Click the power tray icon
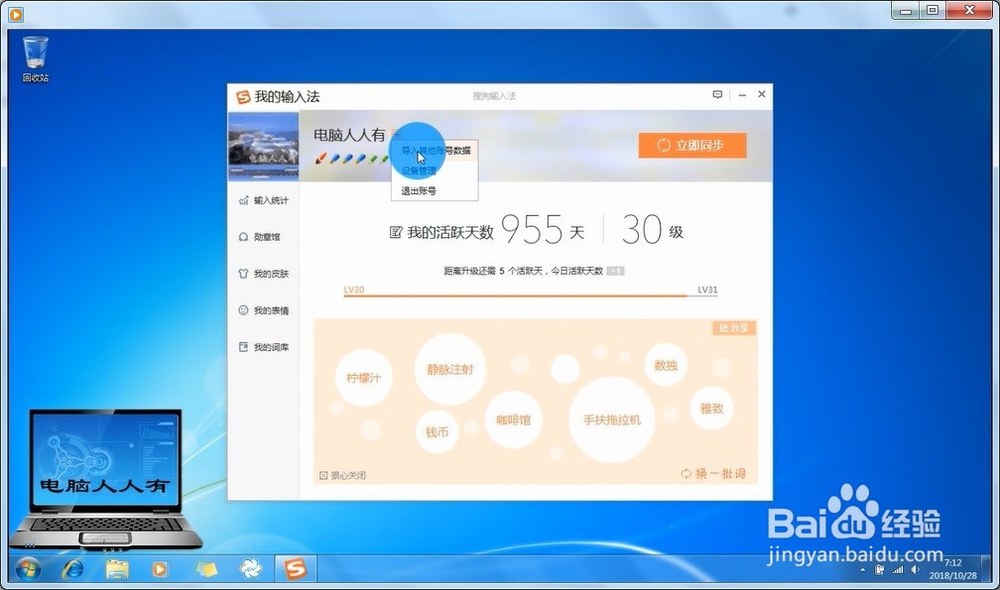The image size is (1000, 590). click(879, 570)
